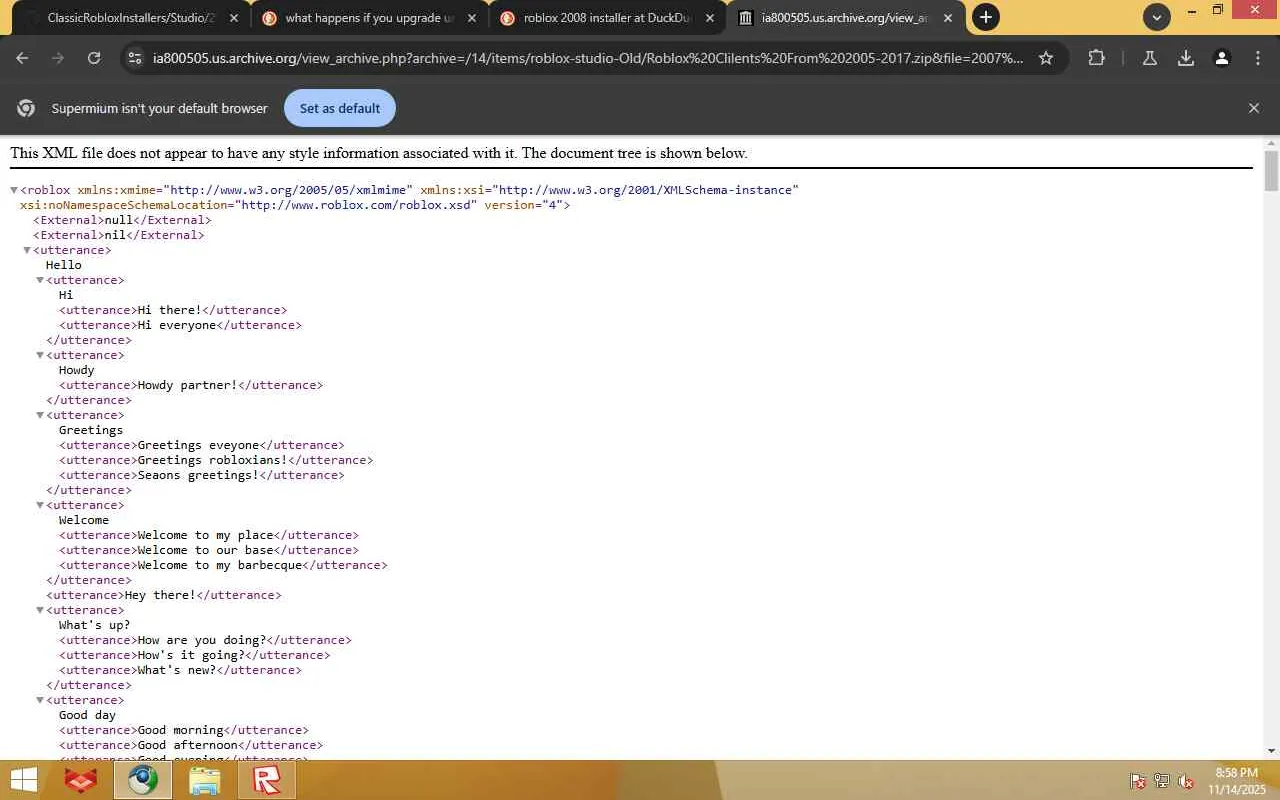Click the Supermium logo in the notification bar
The width and height of the screenshot is (1280, 800).
26,108
